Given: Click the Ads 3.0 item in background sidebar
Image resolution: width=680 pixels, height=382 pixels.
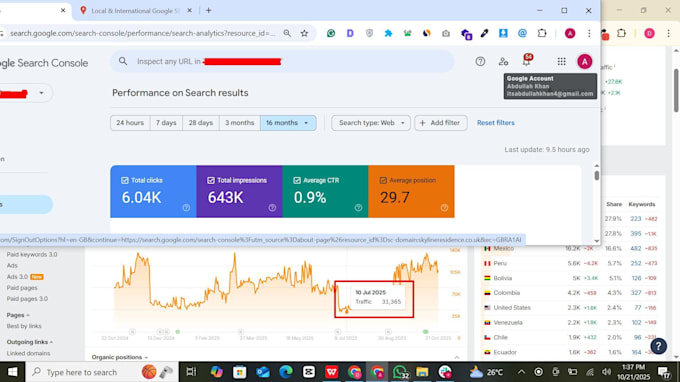Looking at the screenshot, I should (25, 277).
